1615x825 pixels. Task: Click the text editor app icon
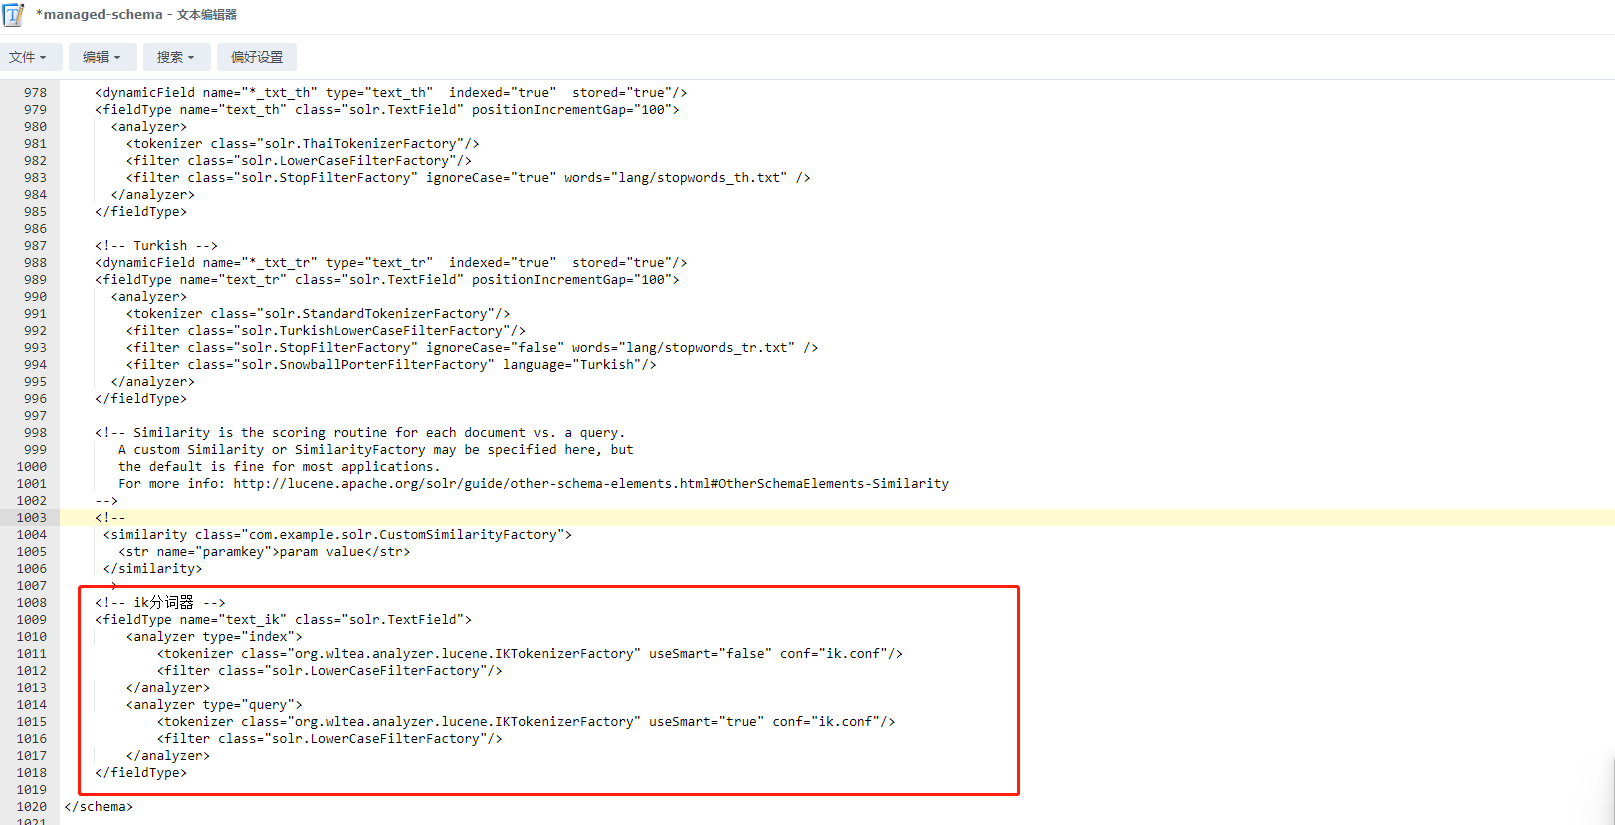(14, 15)
